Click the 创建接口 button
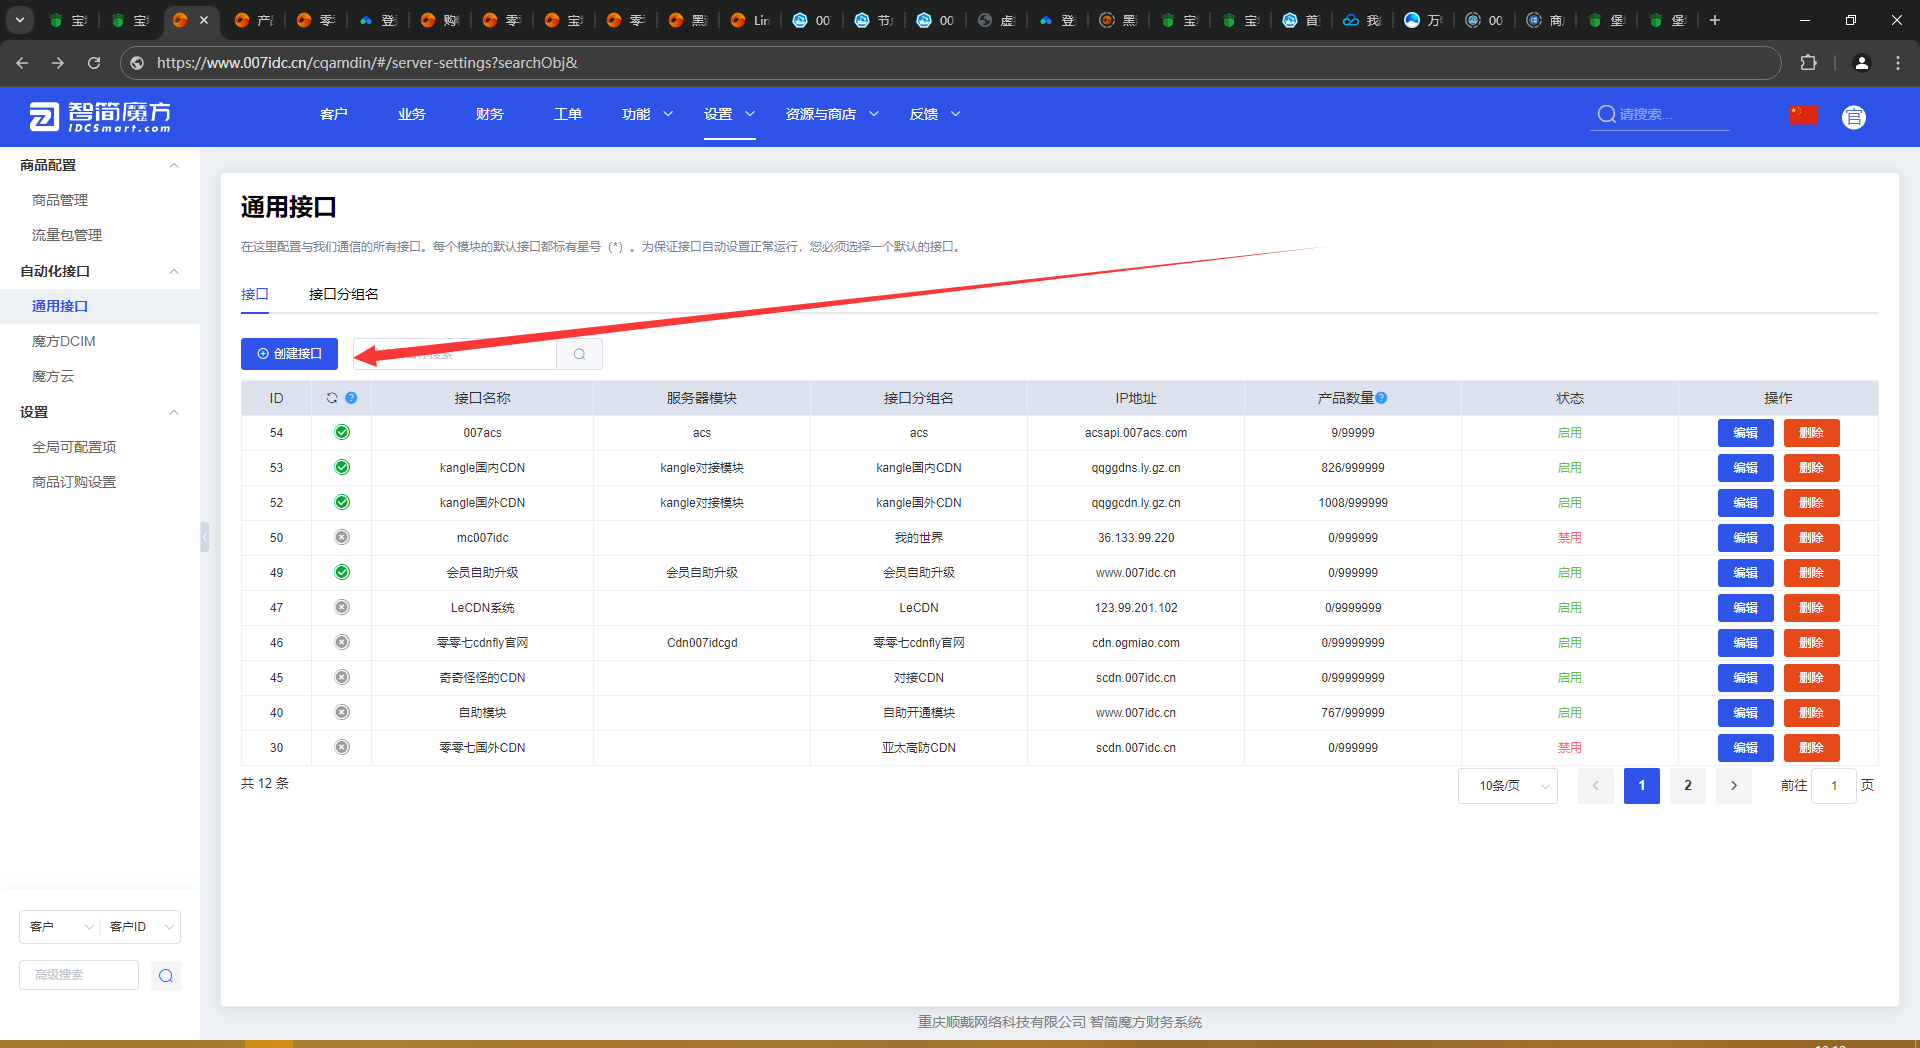 point(289,354)
